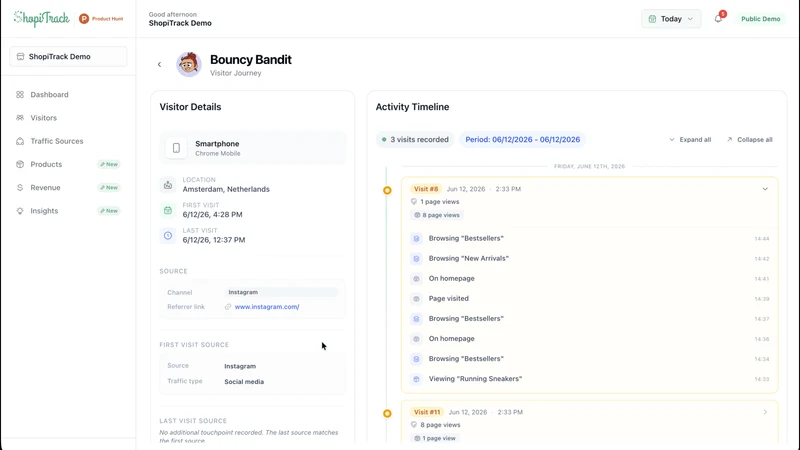Click the New badge next to Insights

[109, 211]
